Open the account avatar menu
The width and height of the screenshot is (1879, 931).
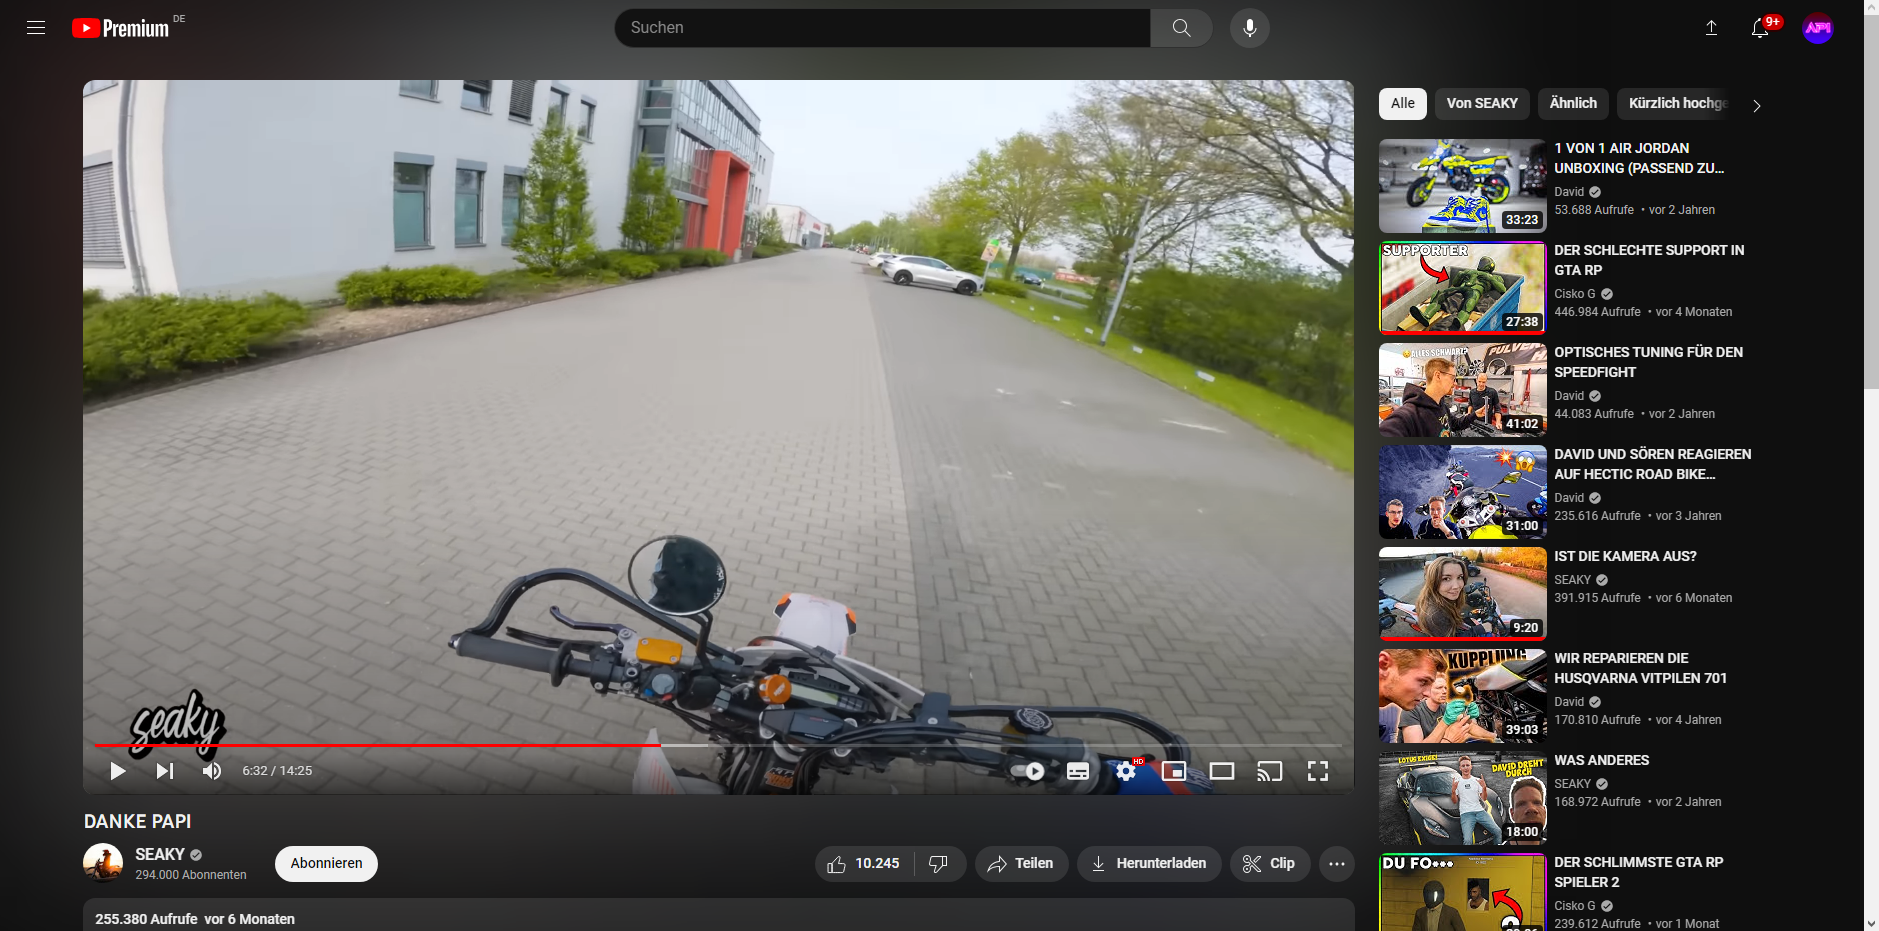tap(1817, 28)
